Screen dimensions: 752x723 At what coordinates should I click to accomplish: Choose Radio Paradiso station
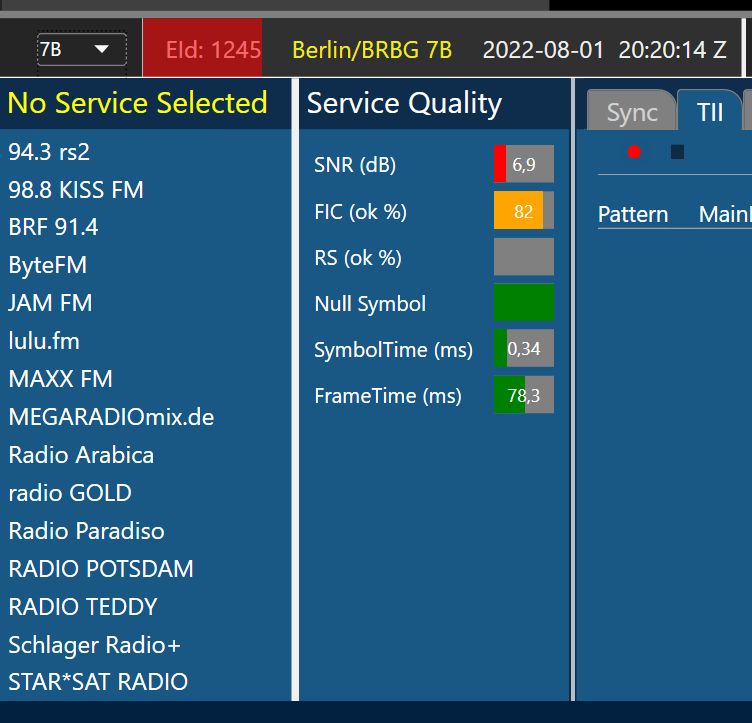pos(86,531)
